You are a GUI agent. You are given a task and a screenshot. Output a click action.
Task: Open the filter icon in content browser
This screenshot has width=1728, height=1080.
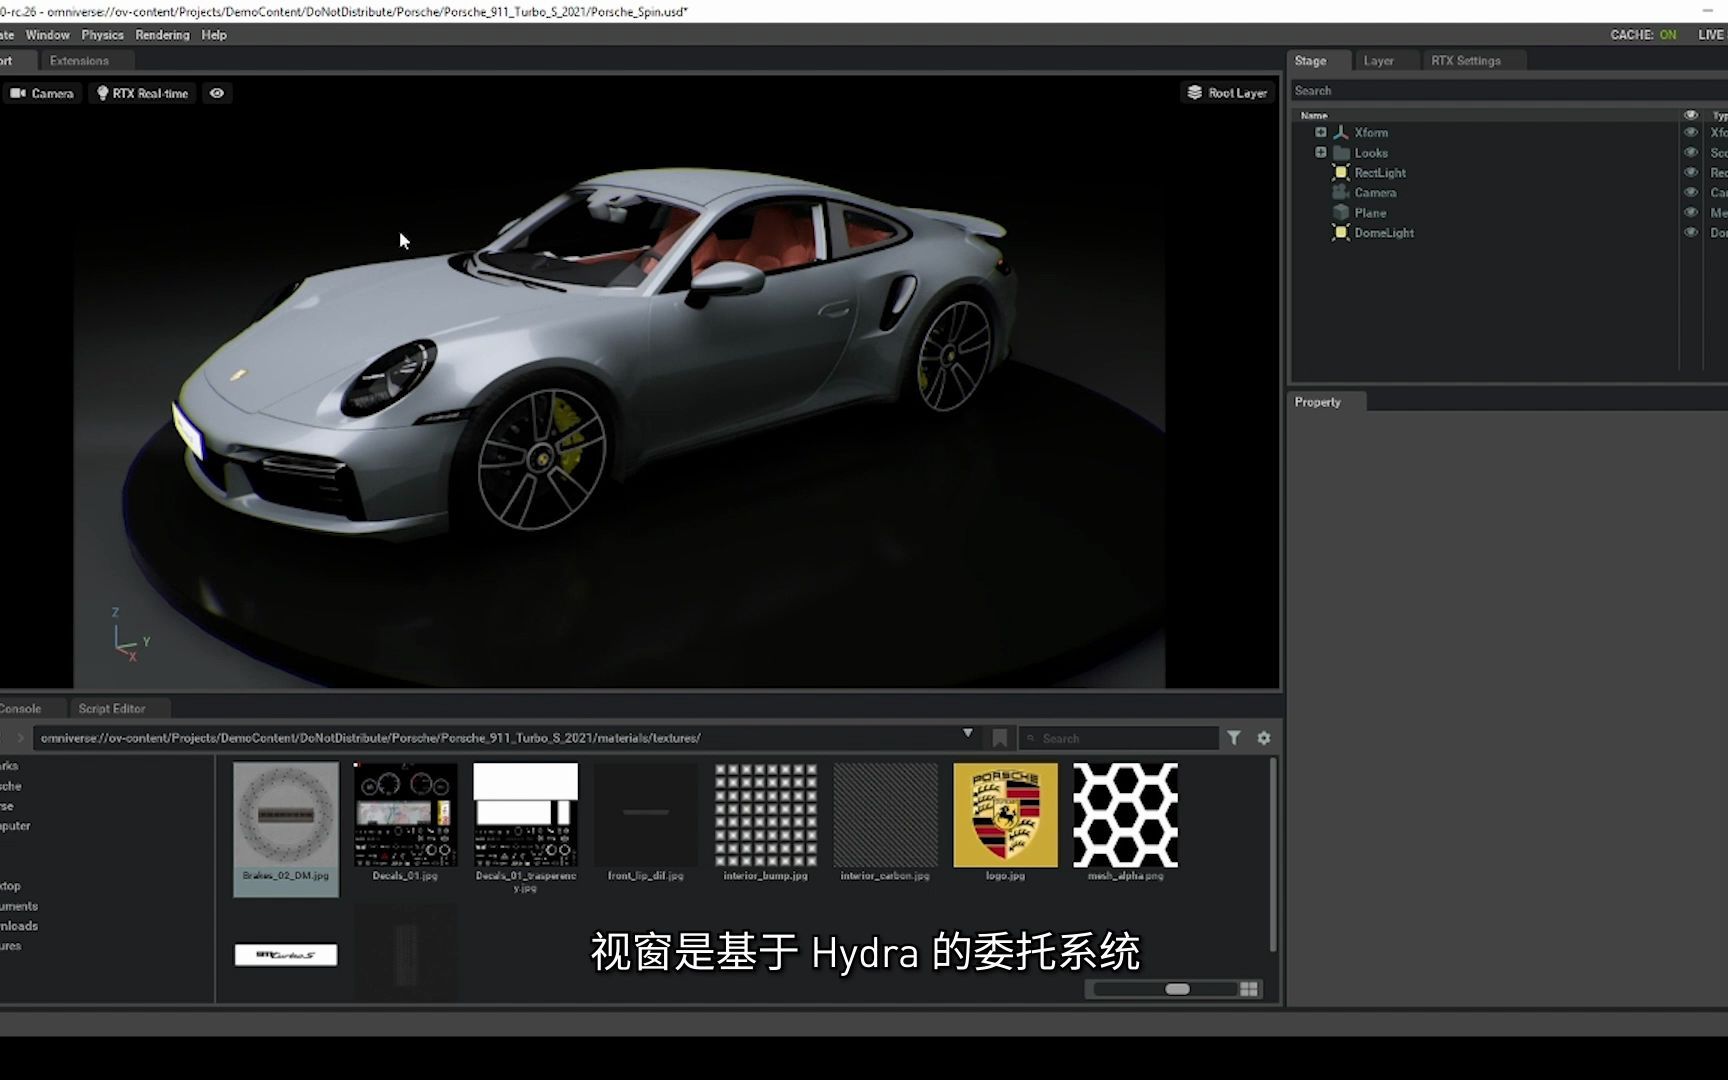coord(1234,738)
